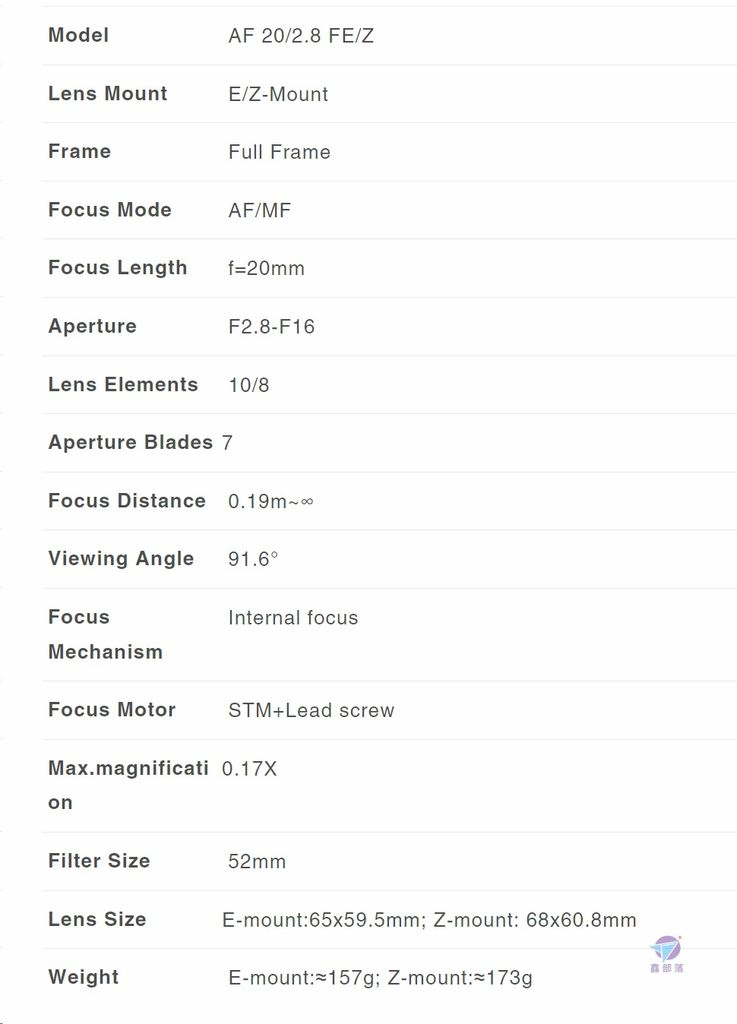
Task: Select the Full Frame value
Action: [x=279, y=152]
